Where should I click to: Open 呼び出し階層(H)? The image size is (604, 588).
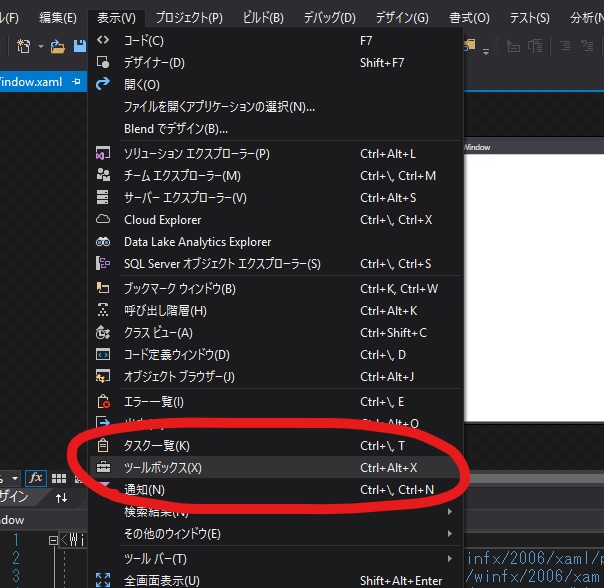(275, 311)
